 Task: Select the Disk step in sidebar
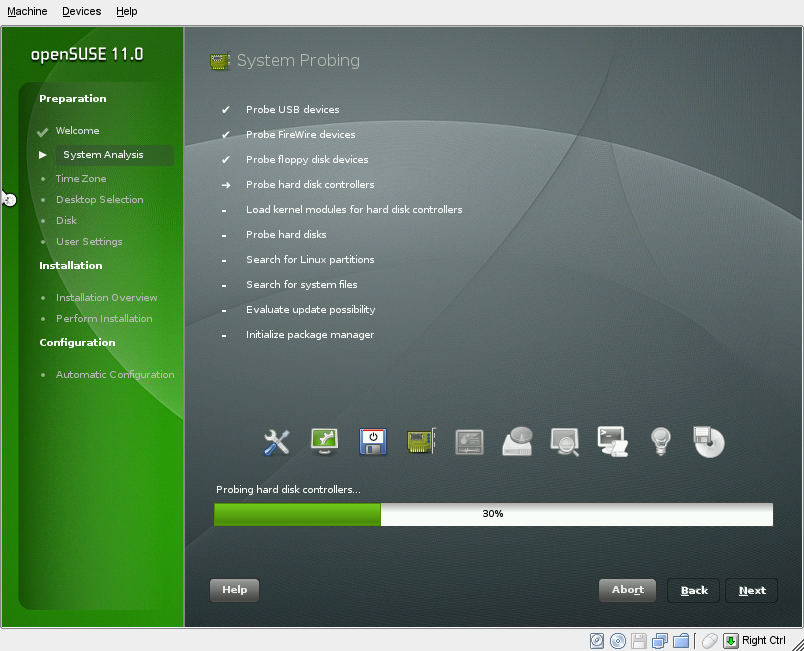66,221
